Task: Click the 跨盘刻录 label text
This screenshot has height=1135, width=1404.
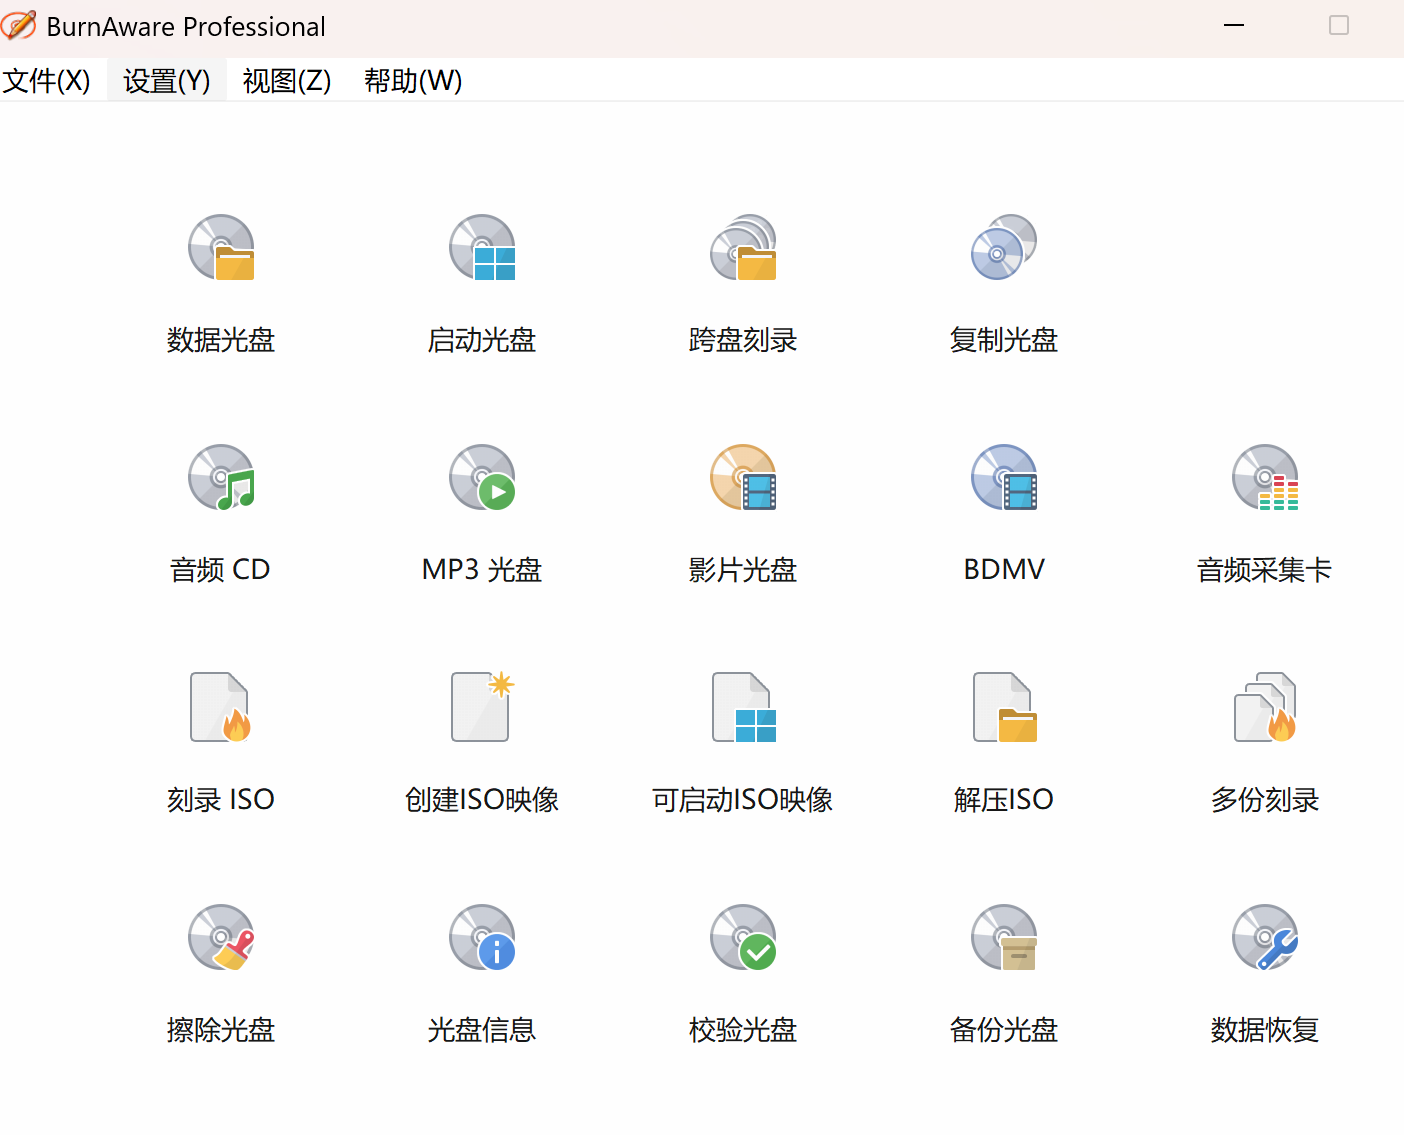Action: click(x=743, y=340)
